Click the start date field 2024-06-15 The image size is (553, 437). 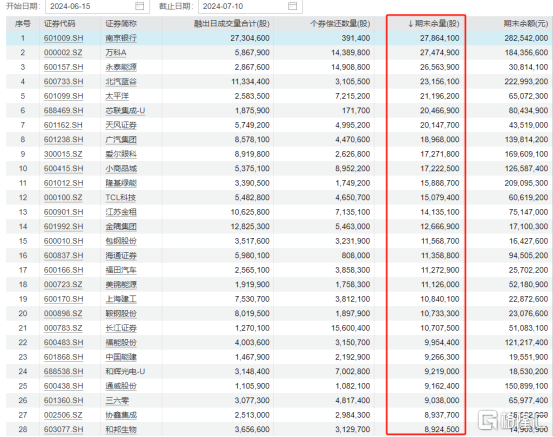point(98,6)
